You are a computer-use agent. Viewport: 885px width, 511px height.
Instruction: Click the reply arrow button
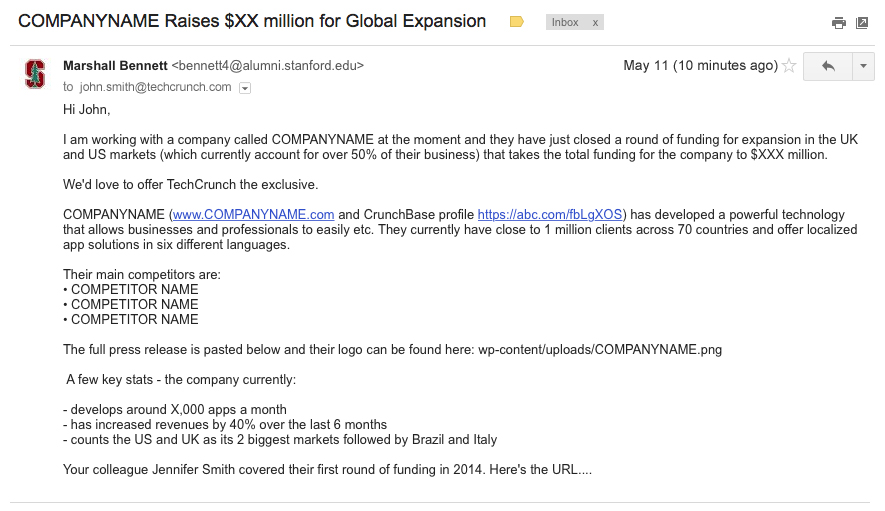point(828,66)
